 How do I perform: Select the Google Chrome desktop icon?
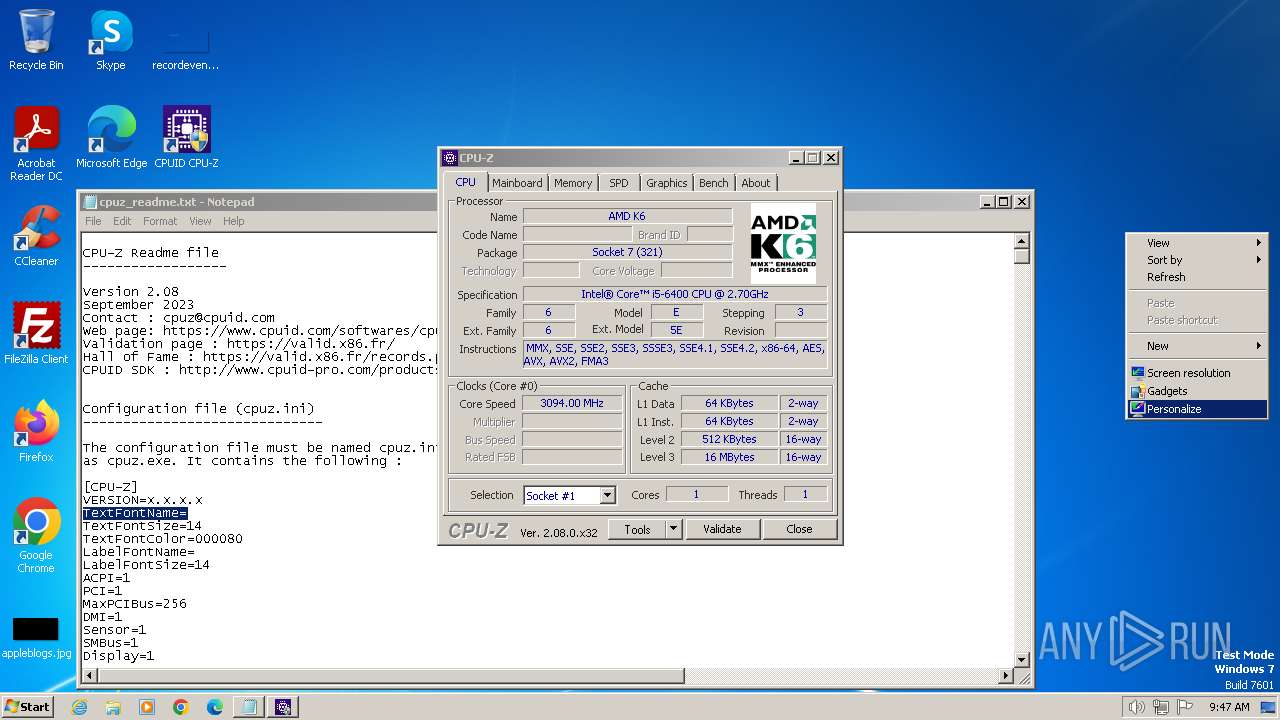[36, 535]
